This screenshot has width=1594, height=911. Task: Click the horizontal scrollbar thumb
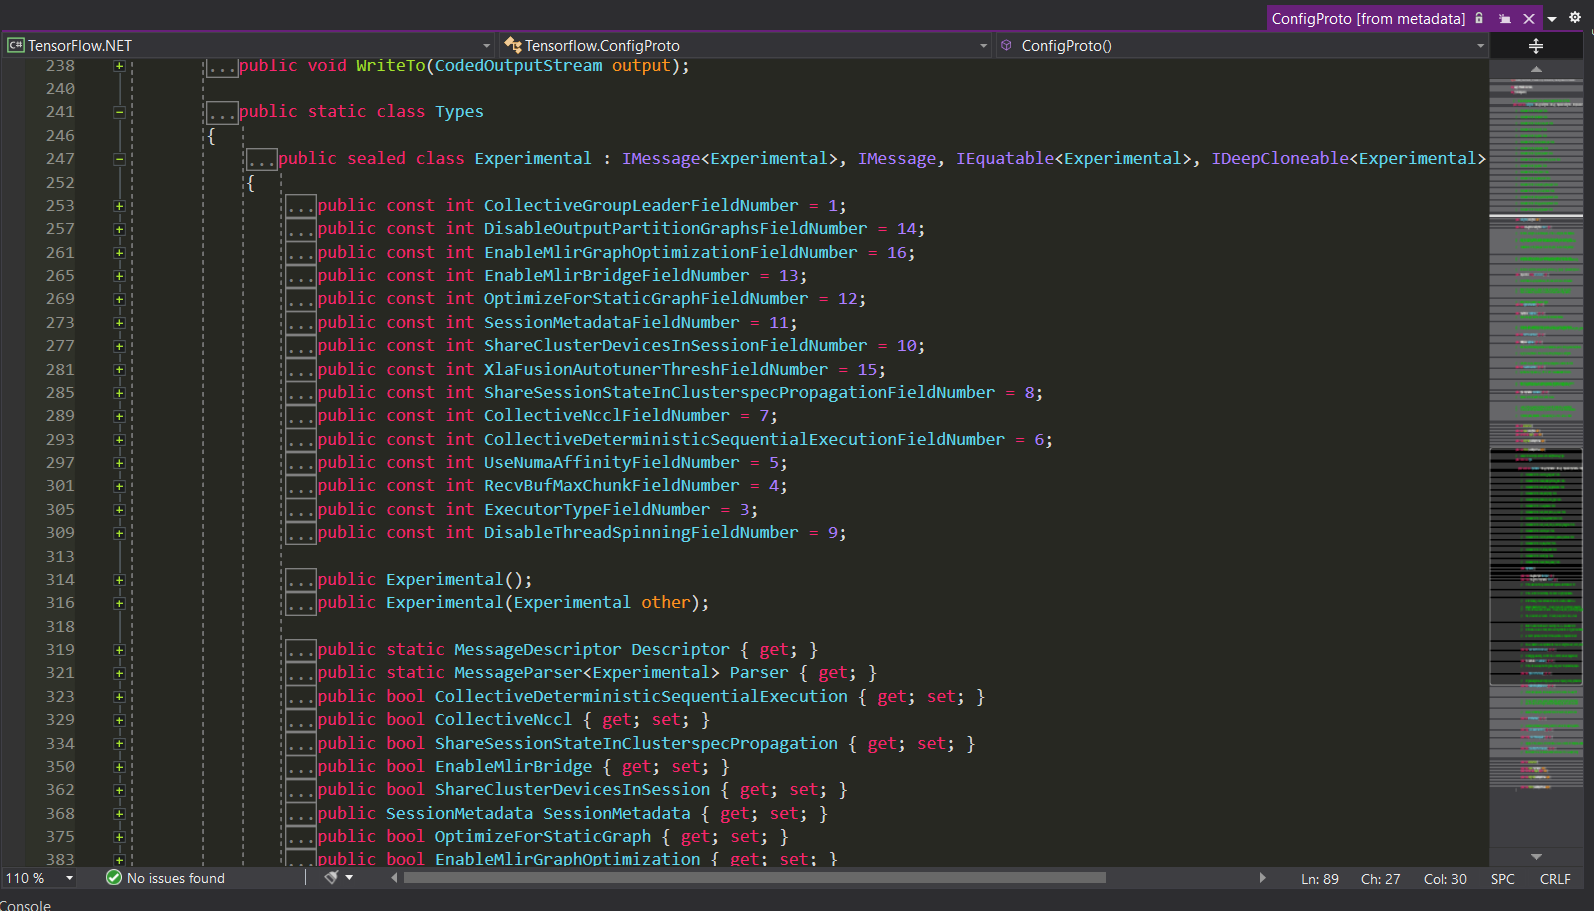point(755,878)
